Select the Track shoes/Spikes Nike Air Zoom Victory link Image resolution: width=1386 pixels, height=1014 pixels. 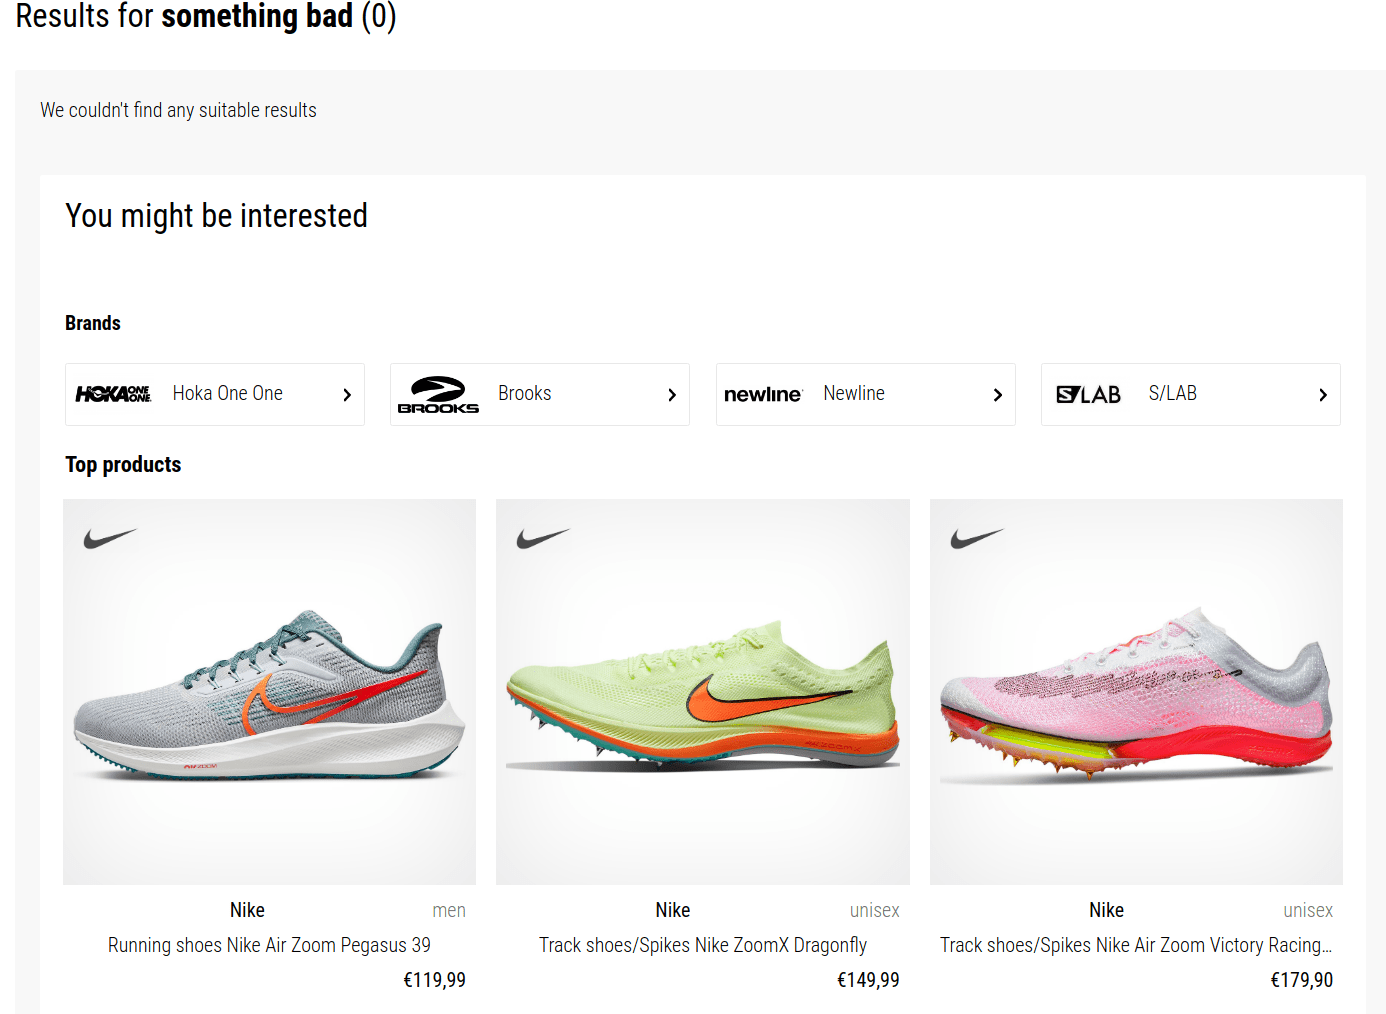[1135, 945]
